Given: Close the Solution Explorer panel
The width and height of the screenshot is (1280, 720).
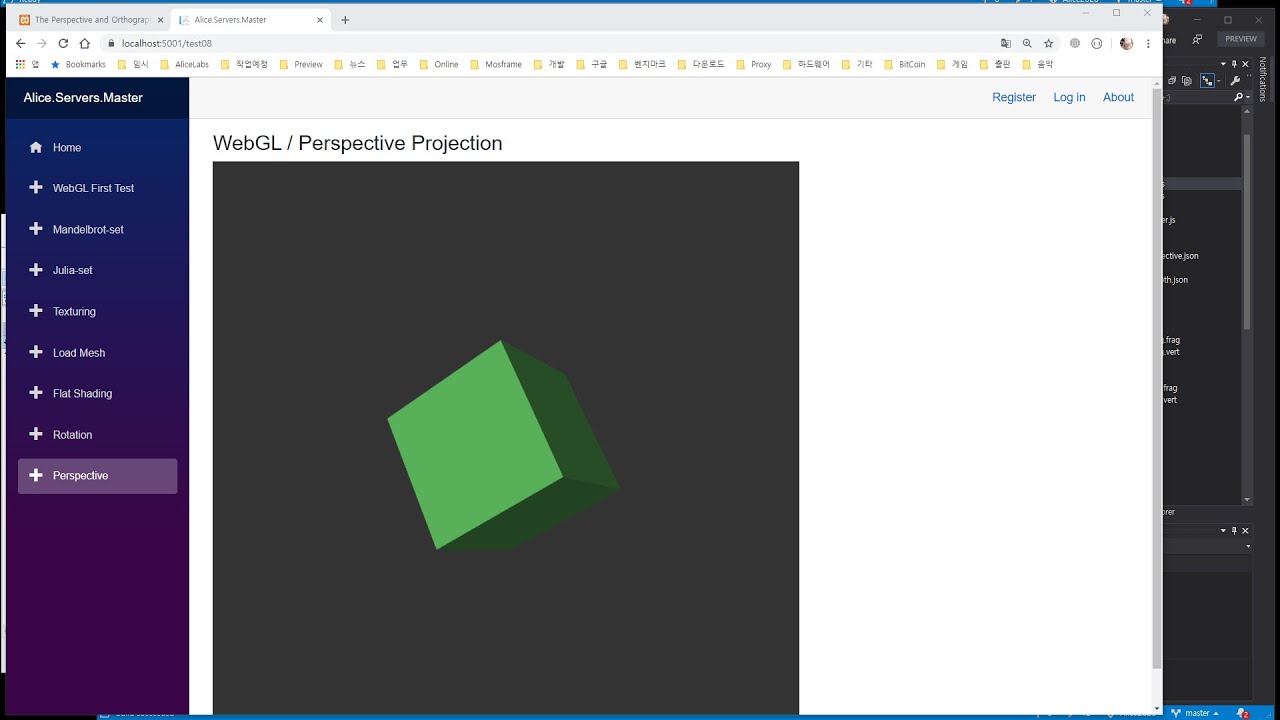Looking at the screenshot, I should (1245, 64).
